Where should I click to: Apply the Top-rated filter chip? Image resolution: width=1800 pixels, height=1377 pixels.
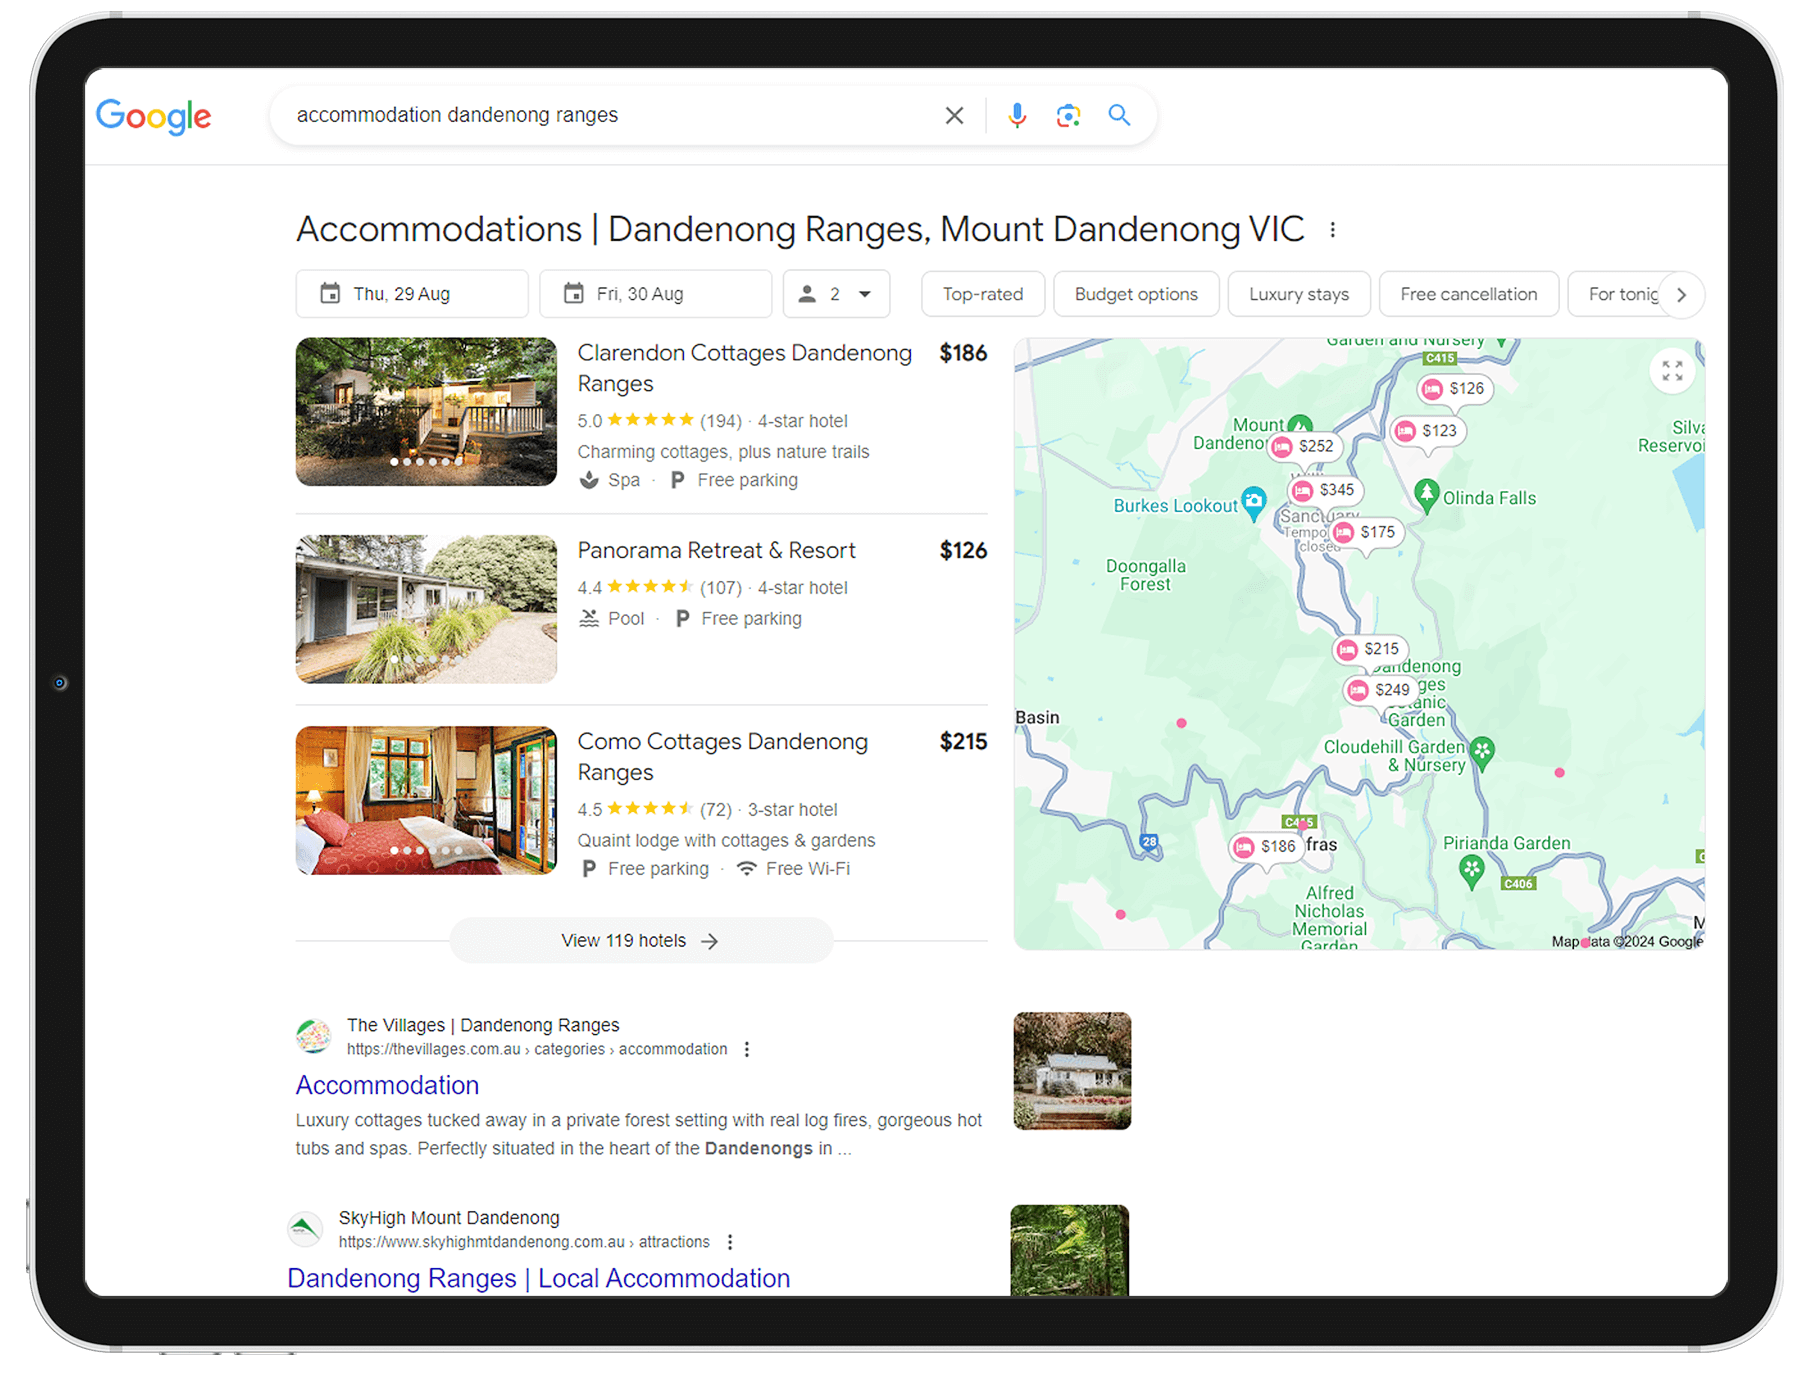coord(983,294)
